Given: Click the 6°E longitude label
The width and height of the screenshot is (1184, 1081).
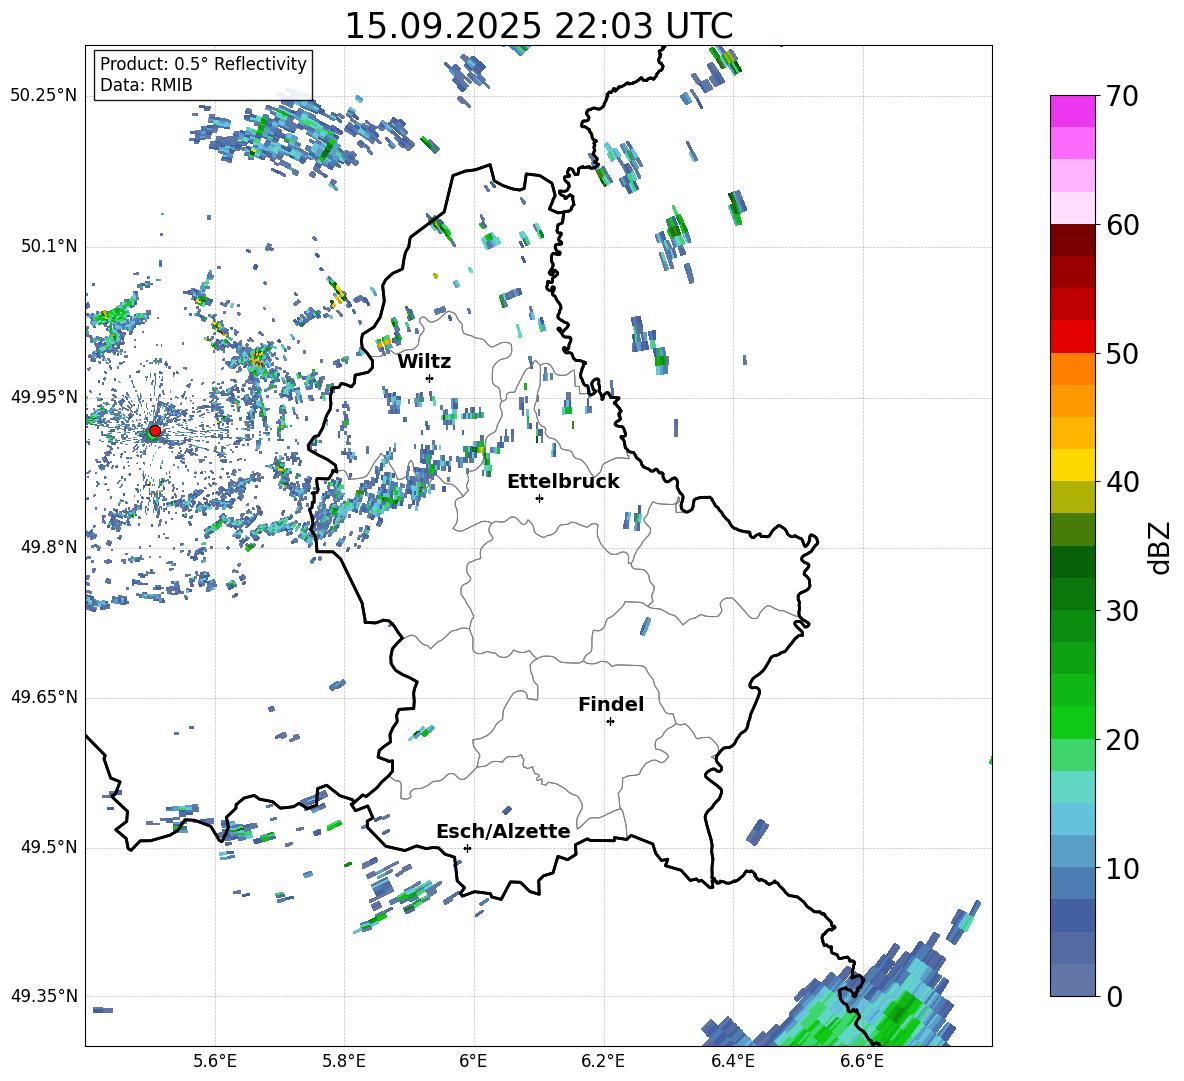Looking at the screenshot, I should click(473, 1061).
